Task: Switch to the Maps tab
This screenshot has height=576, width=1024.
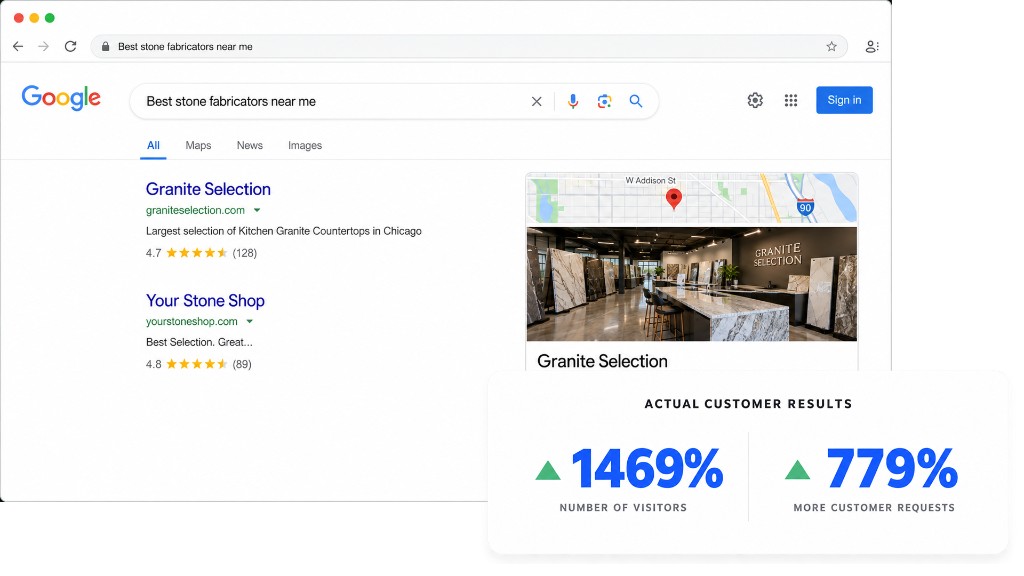Action: 198,146
